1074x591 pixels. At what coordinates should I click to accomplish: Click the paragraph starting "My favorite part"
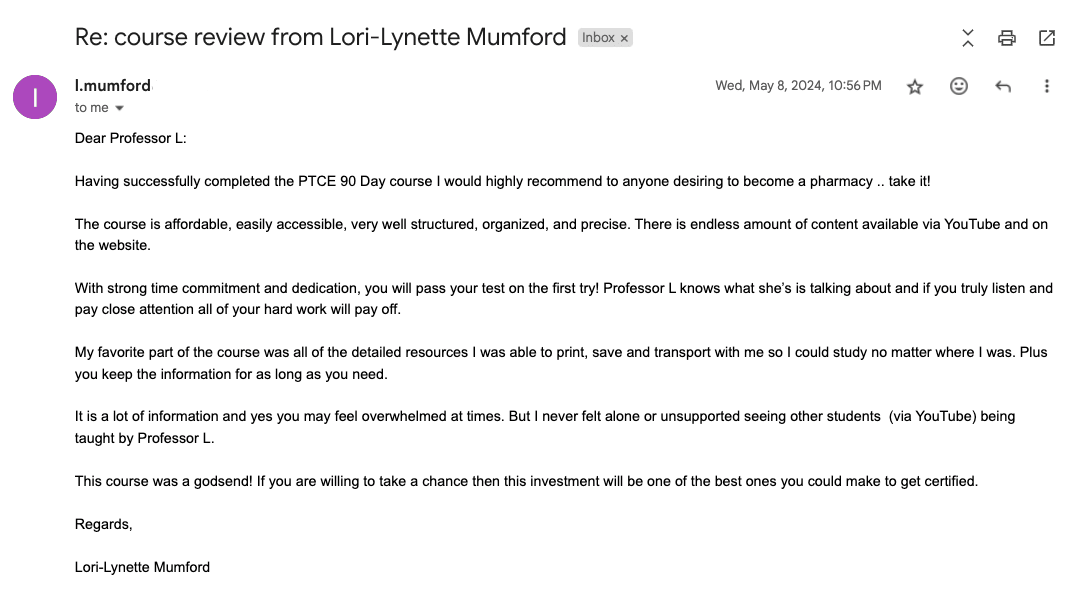[x=560, y=363]
